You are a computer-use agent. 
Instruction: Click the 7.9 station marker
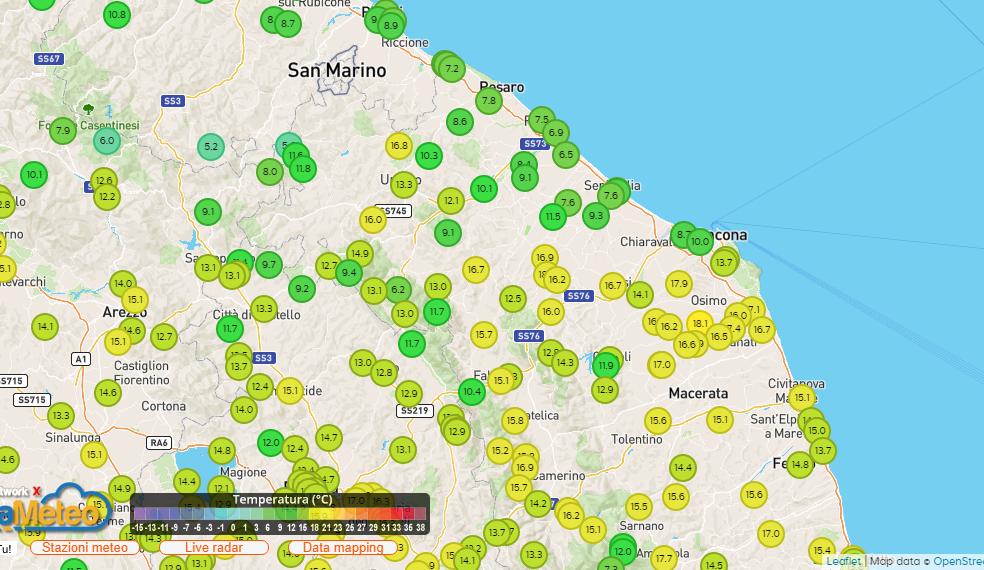point(63,131)
